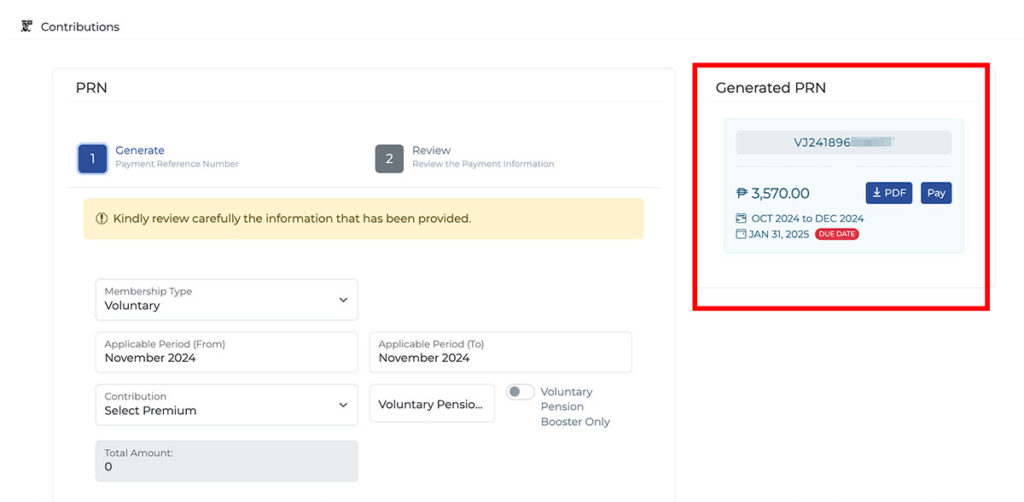Image resolution: width=1024 pixels, height=502 pixels.
Task: Click the Total Amount field
Action: tap(226, 461)
